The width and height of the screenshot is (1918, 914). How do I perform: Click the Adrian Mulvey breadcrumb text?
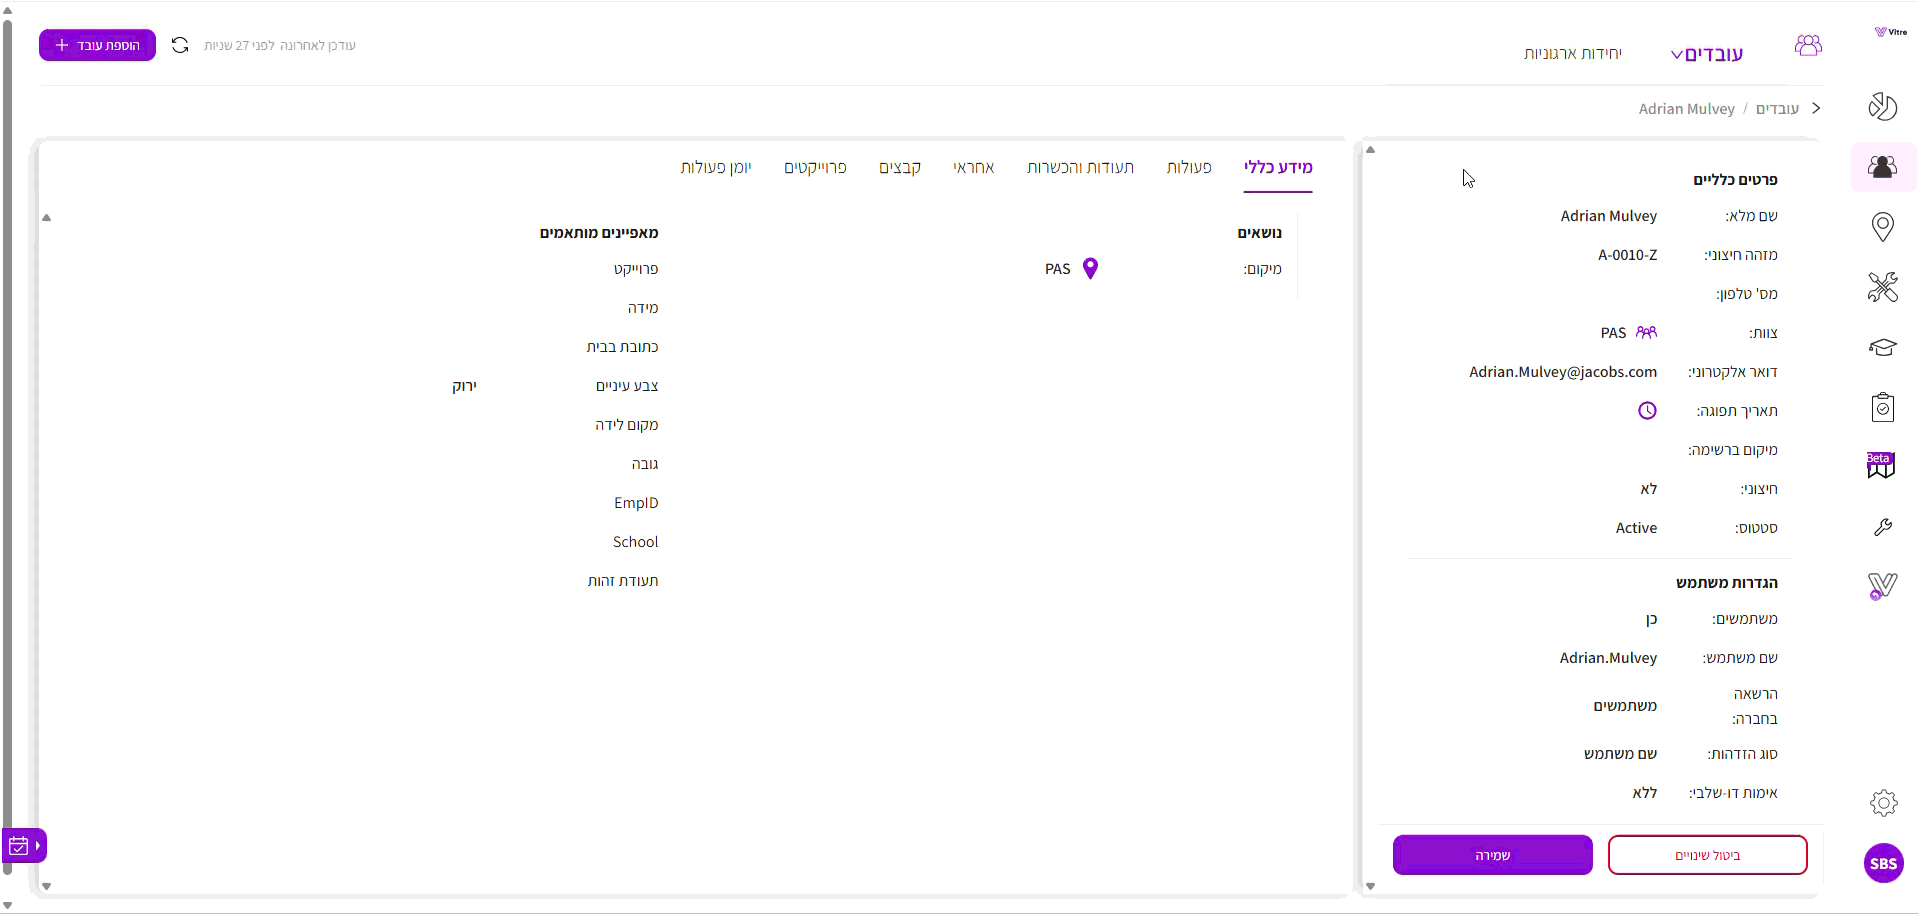(1686, 108)
